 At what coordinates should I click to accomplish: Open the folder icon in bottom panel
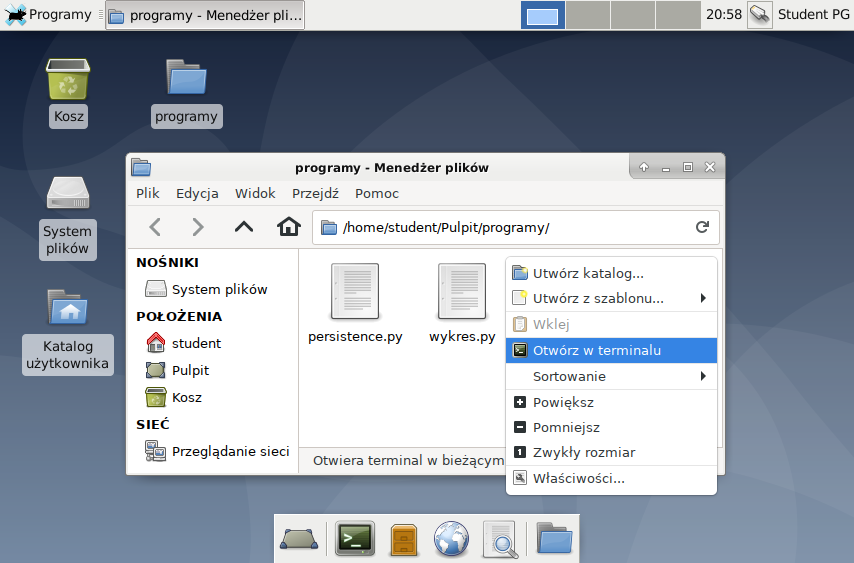[554, 539]
